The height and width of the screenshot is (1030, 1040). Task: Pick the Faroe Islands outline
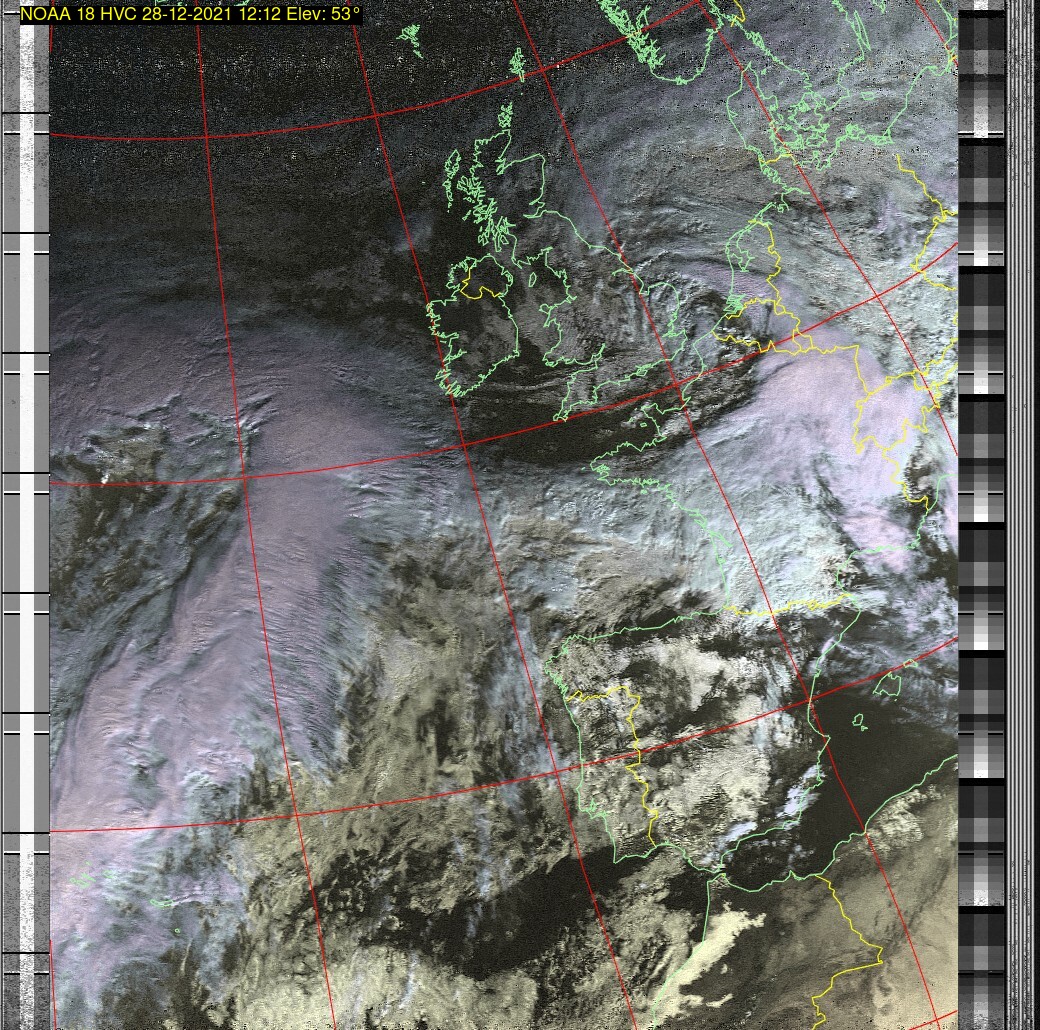pos(410,35)
